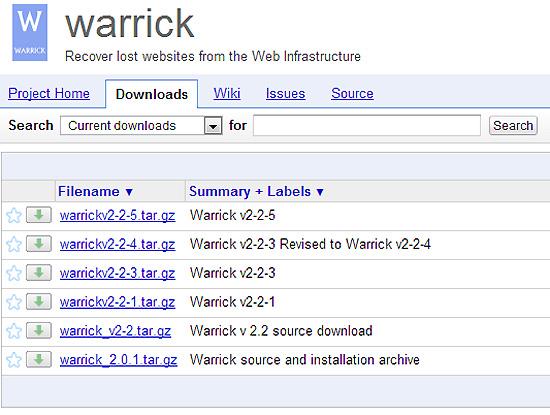Select the Downloads tab
This screenshot has width=550, height=415.
pos(152,94)
